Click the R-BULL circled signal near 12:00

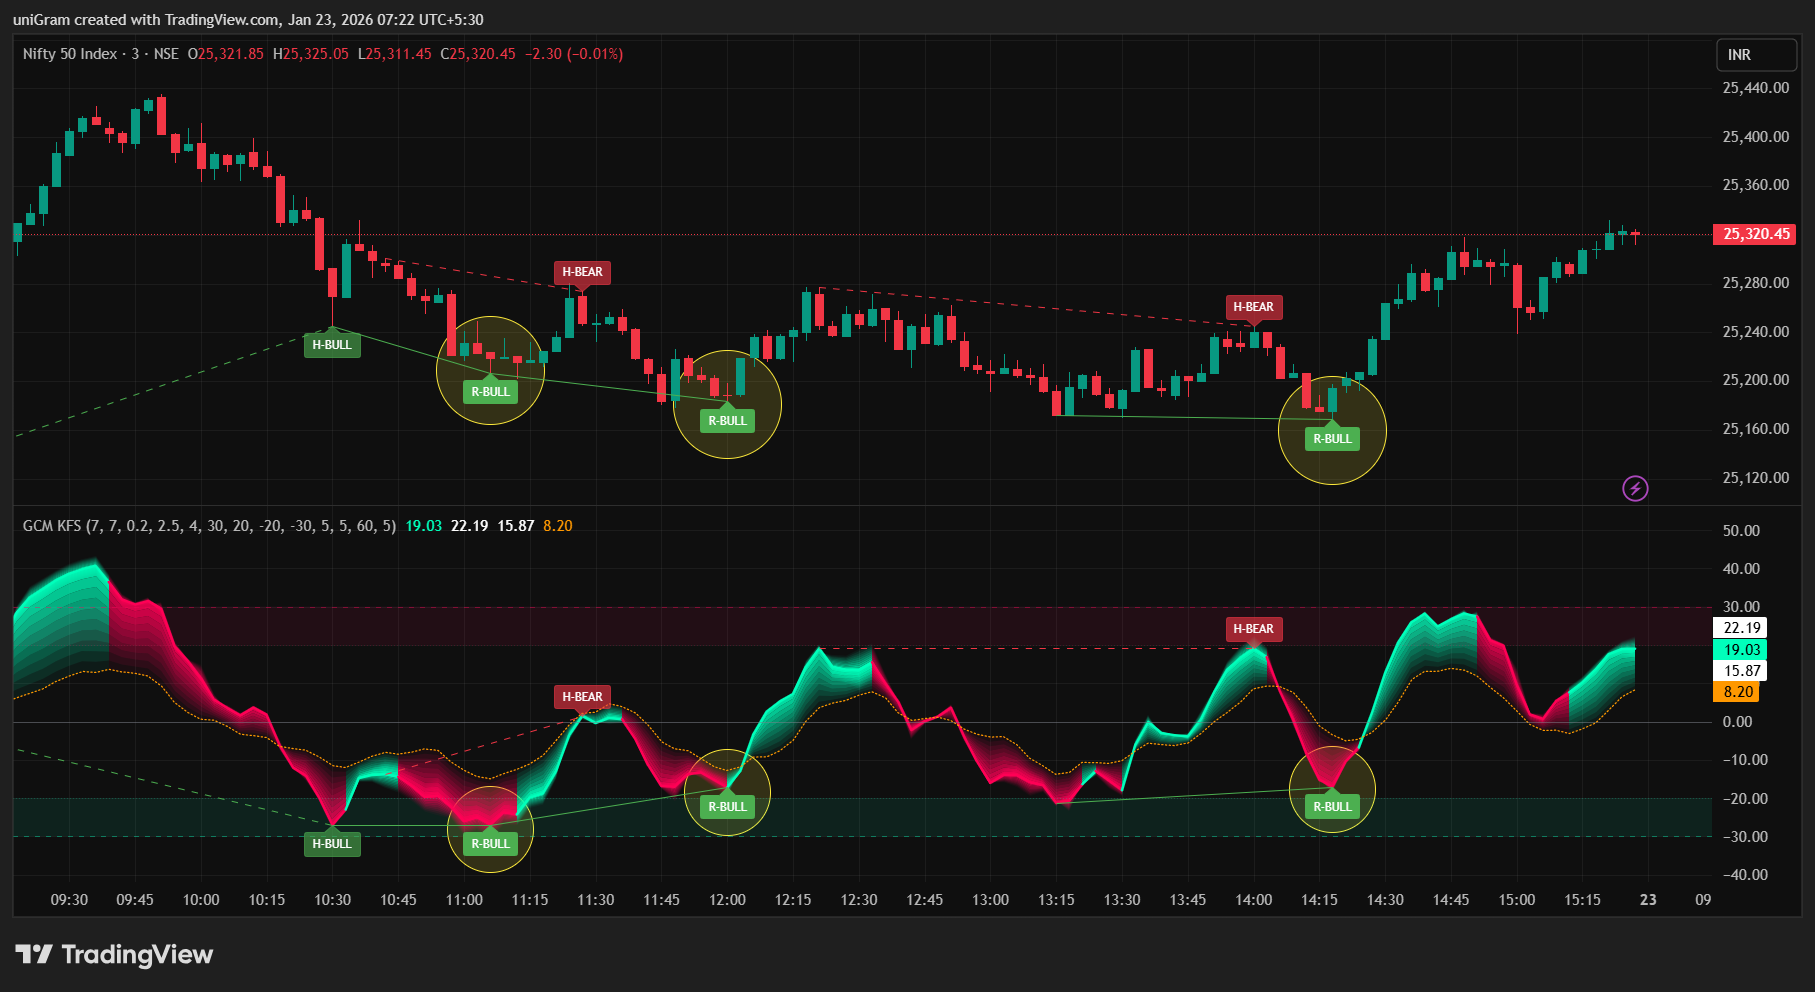click(x=728, y=421)
